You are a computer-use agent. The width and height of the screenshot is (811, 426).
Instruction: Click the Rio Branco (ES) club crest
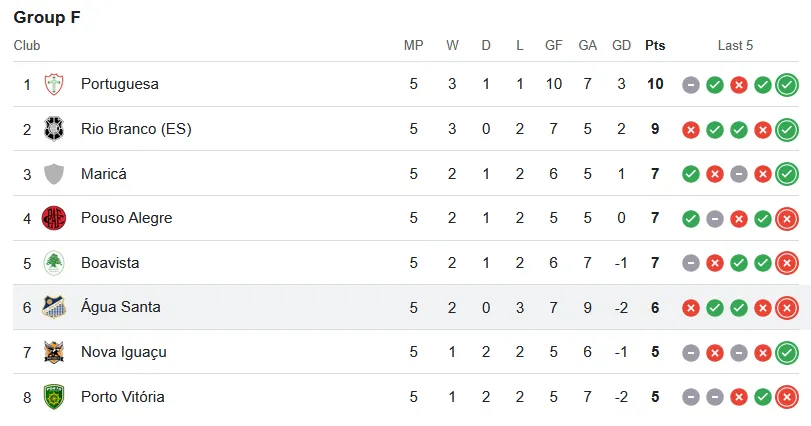point(54,129)
